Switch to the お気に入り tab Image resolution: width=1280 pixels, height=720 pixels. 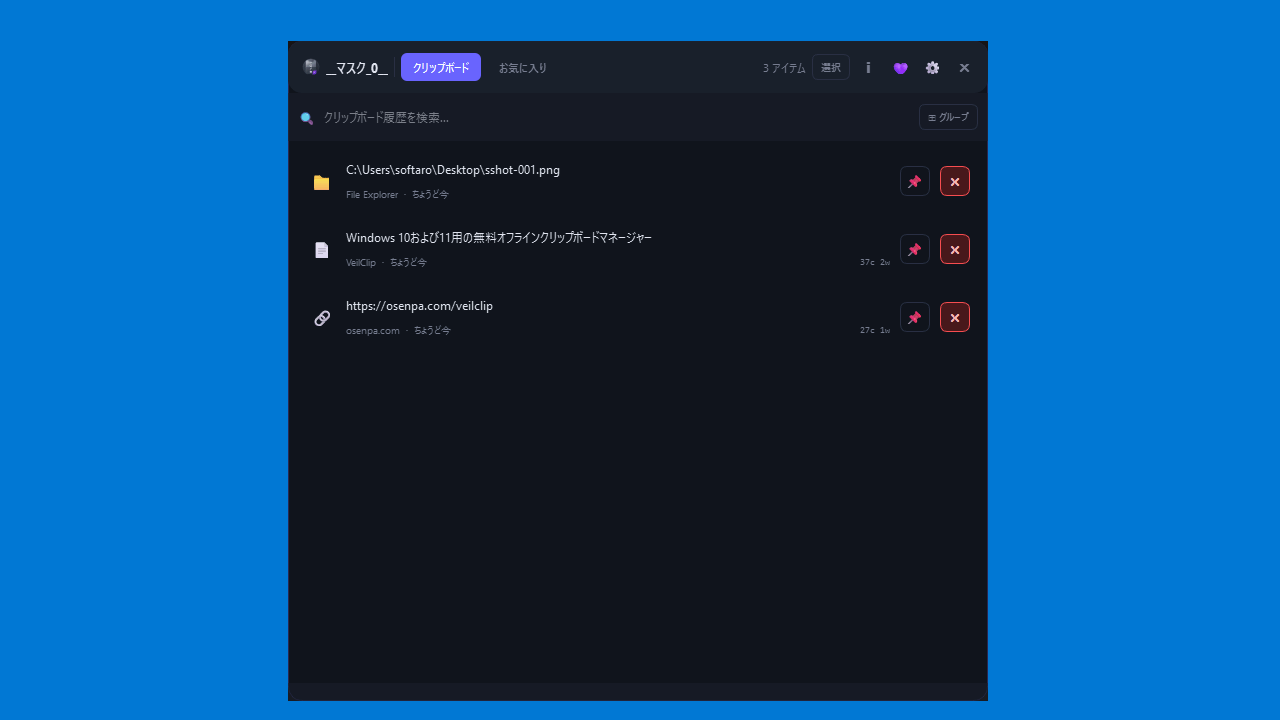(x=523, y=68)
